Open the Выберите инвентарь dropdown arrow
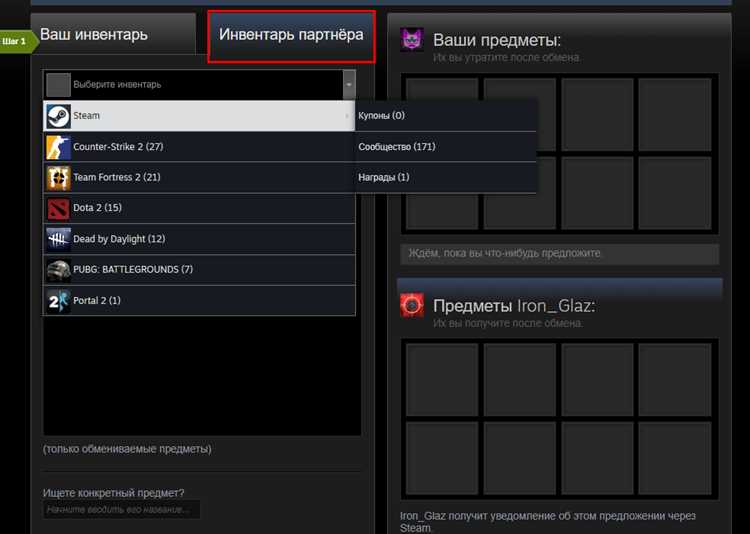This screenshot has height=534, width=750. click(349, 84)
